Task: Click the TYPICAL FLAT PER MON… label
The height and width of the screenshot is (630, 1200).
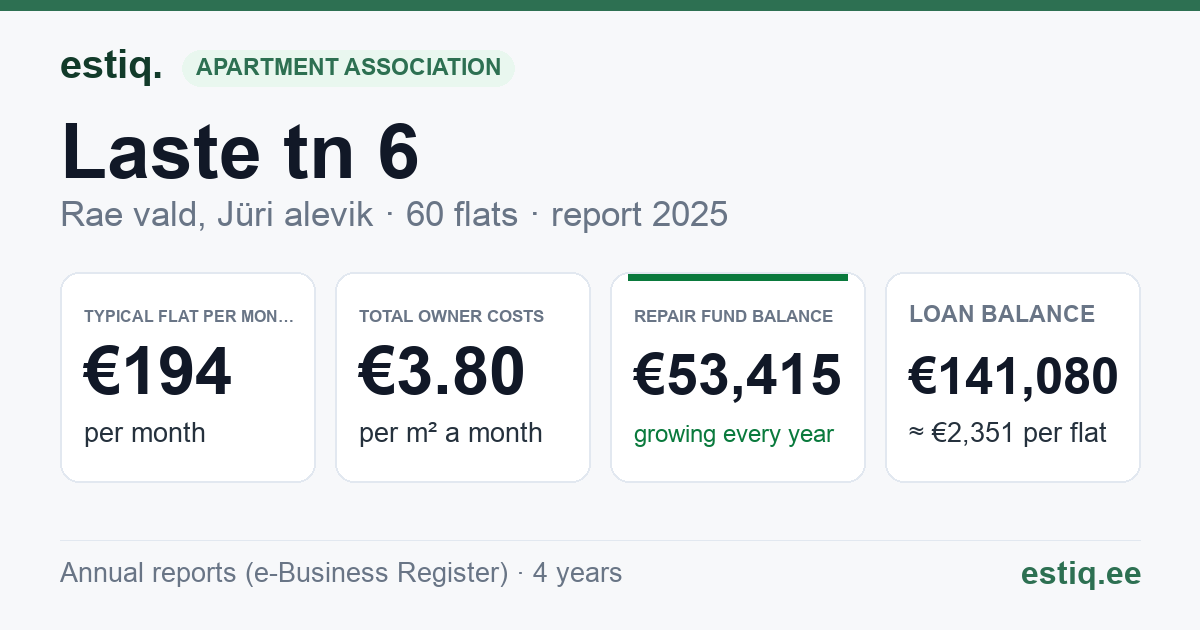Action: pyautogui.click(x=189, y=316)
